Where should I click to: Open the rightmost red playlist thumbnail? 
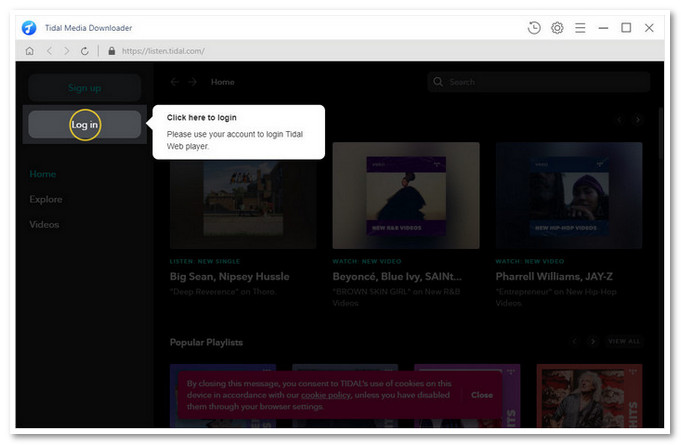click(589, 396)
